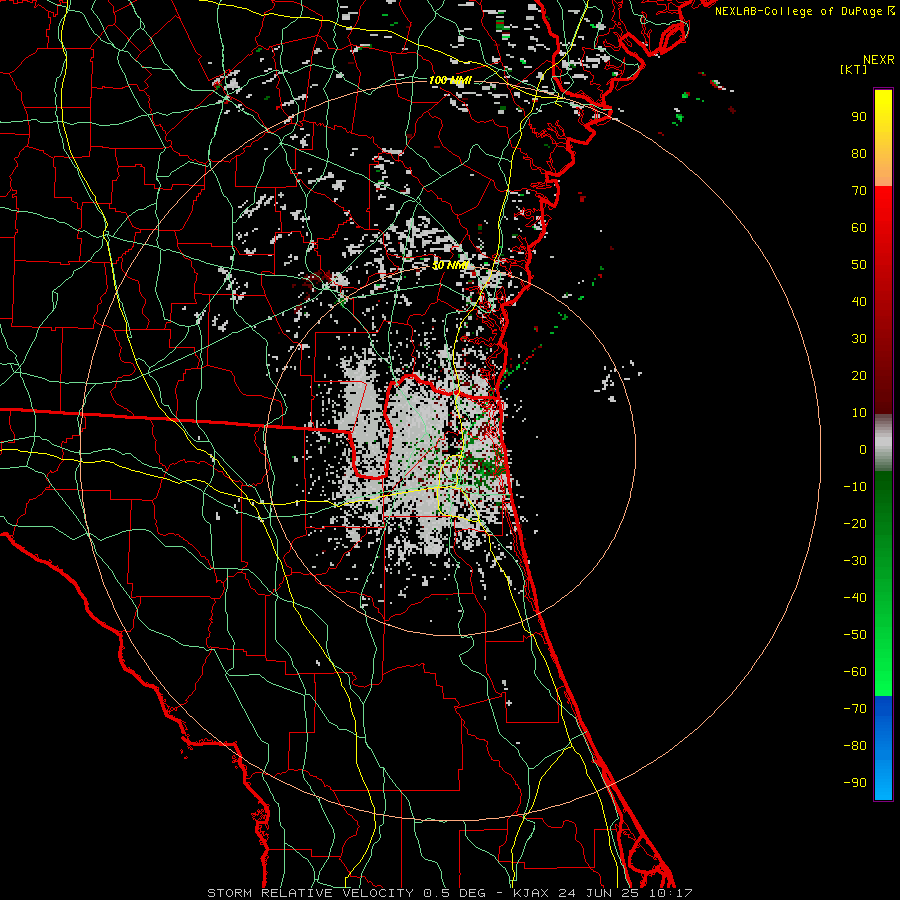Click the 70 value on the velocity scale

coord(859,191)
